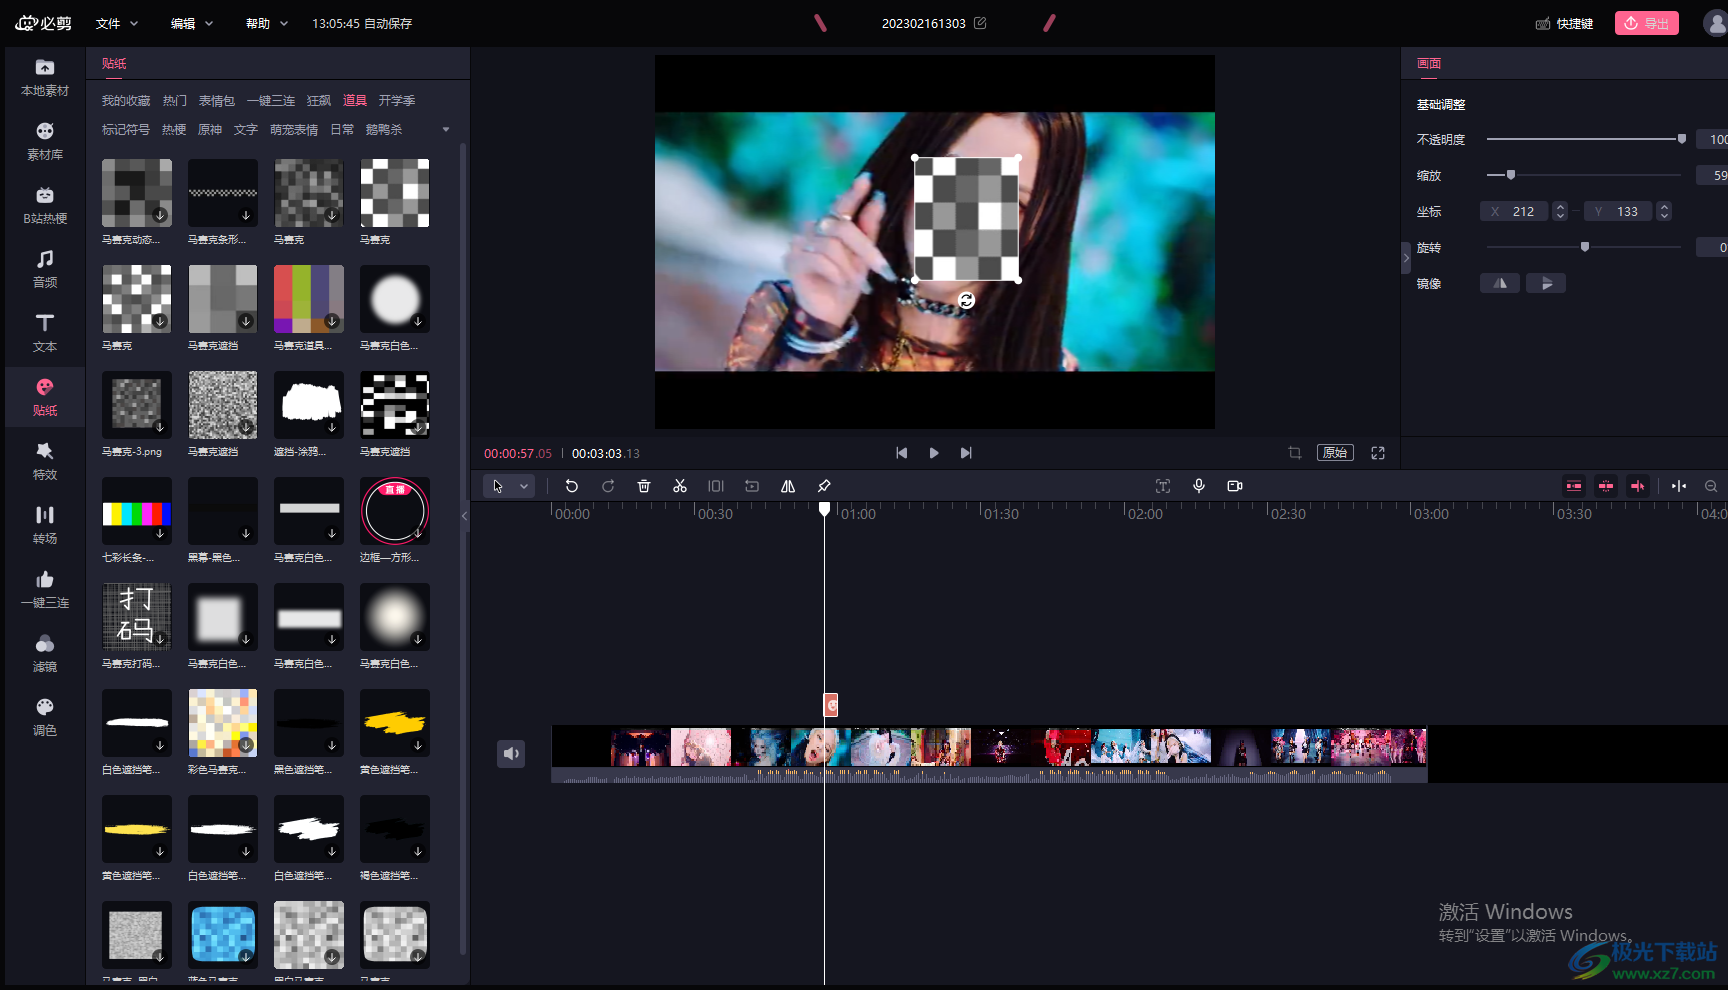1728x990 pixels.
Task: Mute the video track audio
Action: (x=511, y=753)
